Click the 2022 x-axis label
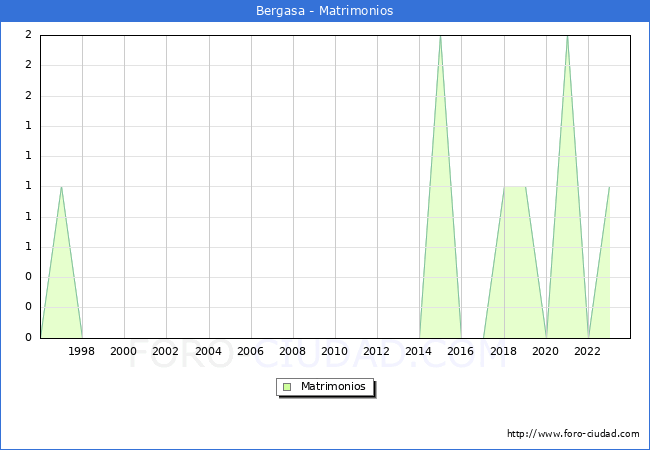650x450 pixels. coord(587,351)
